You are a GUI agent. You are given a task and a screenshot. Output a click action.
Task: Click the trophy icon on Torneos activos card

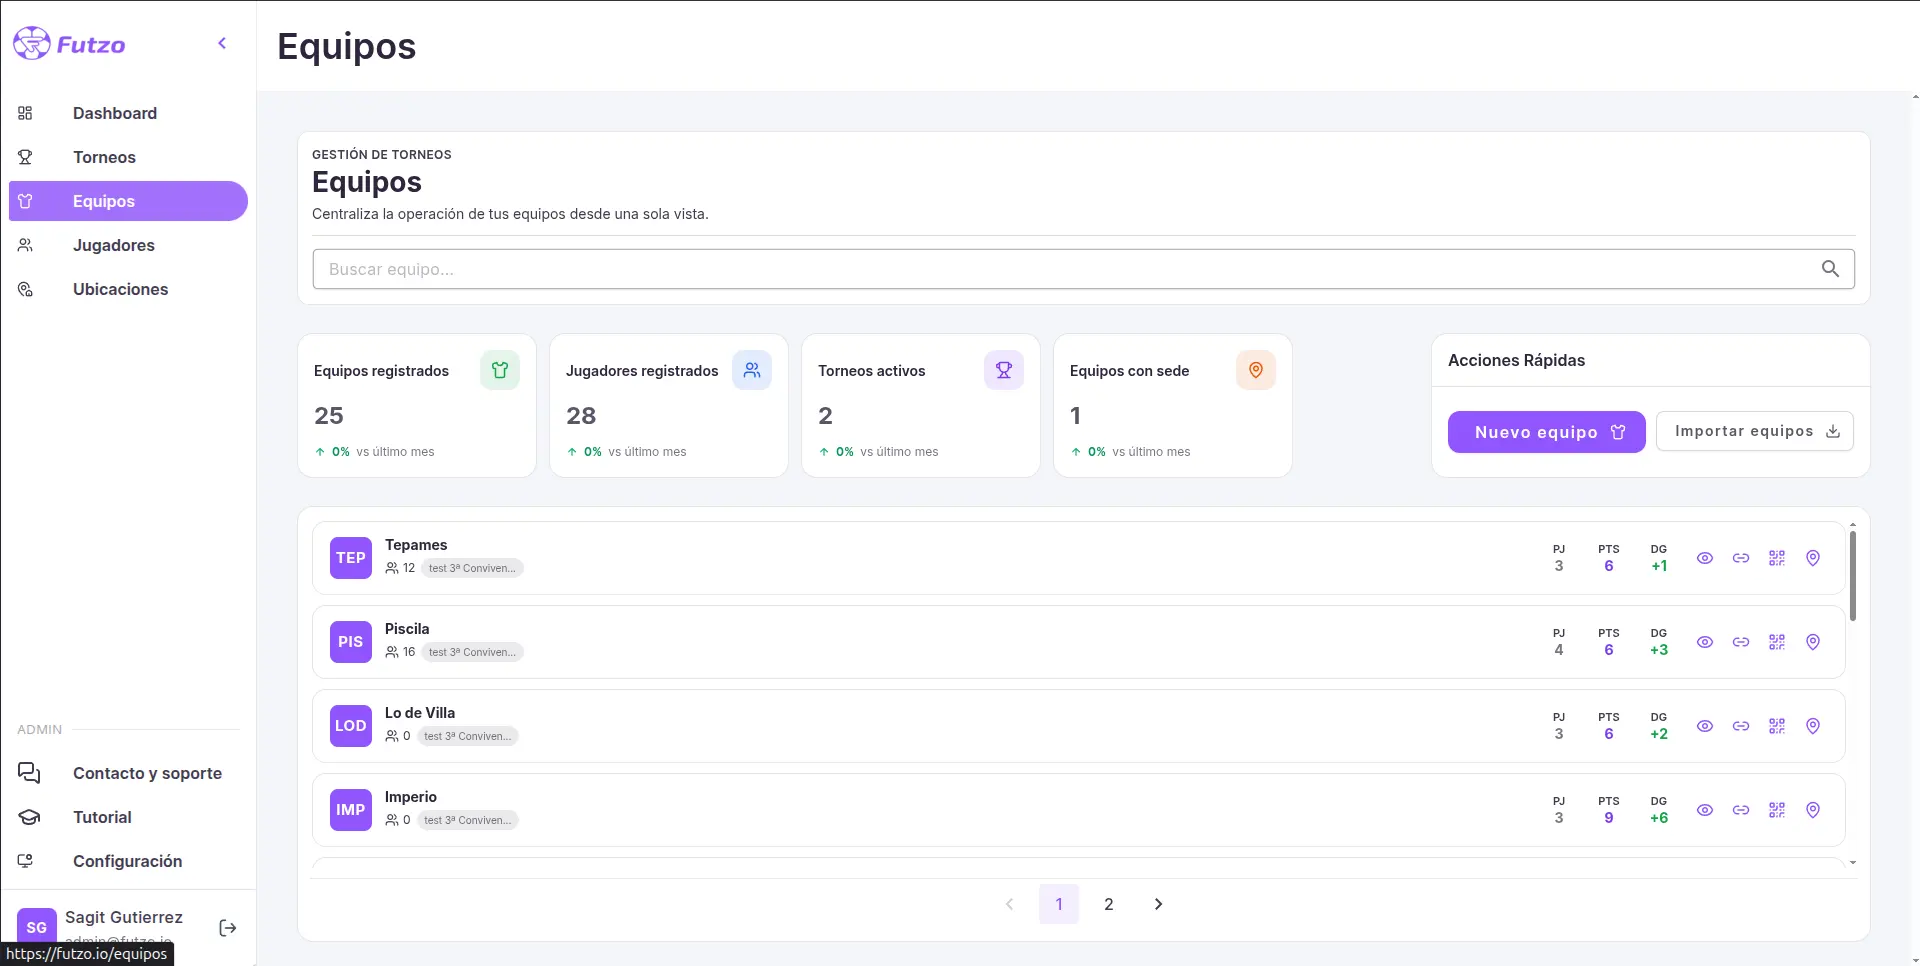[x=1004, y=369]
